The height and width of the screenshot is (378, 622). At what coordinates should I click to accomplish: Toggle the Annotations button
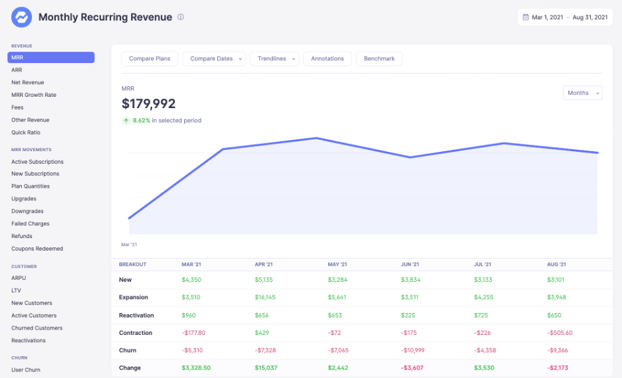327,59
